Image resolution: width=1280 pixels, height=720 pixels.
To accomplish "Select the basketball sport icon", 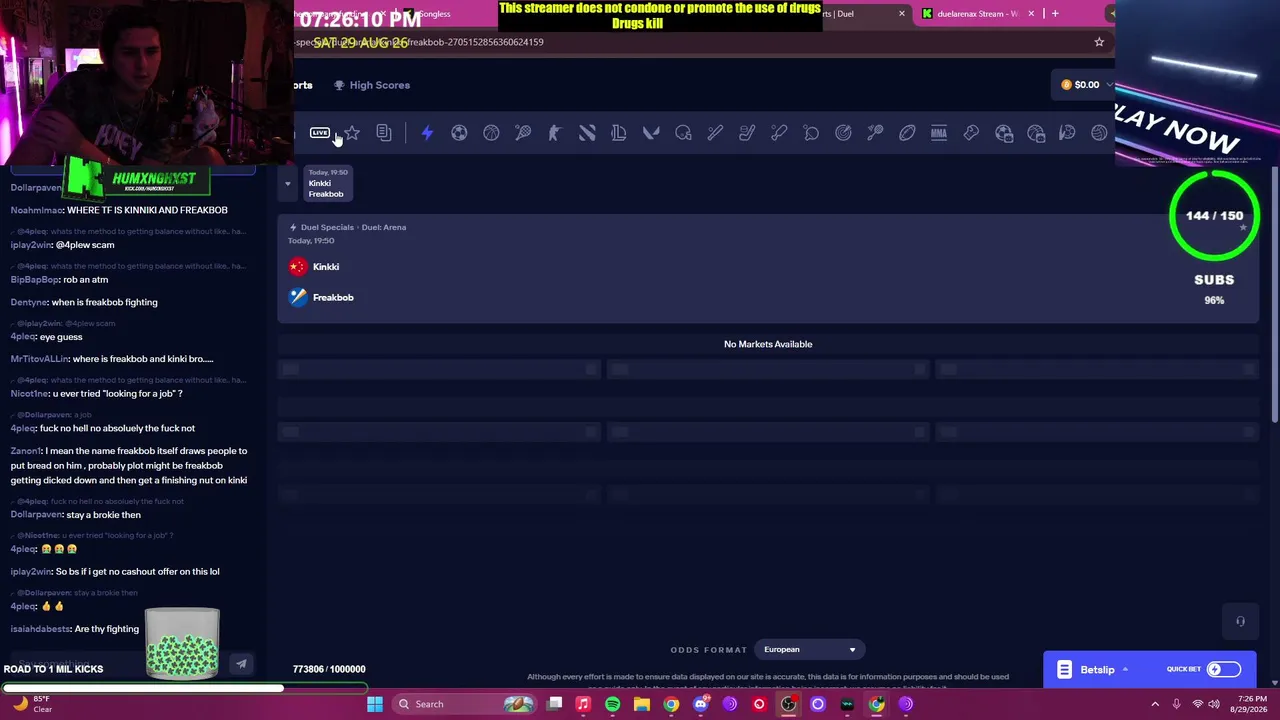I will pyautogui.click(x=491, y=133).
